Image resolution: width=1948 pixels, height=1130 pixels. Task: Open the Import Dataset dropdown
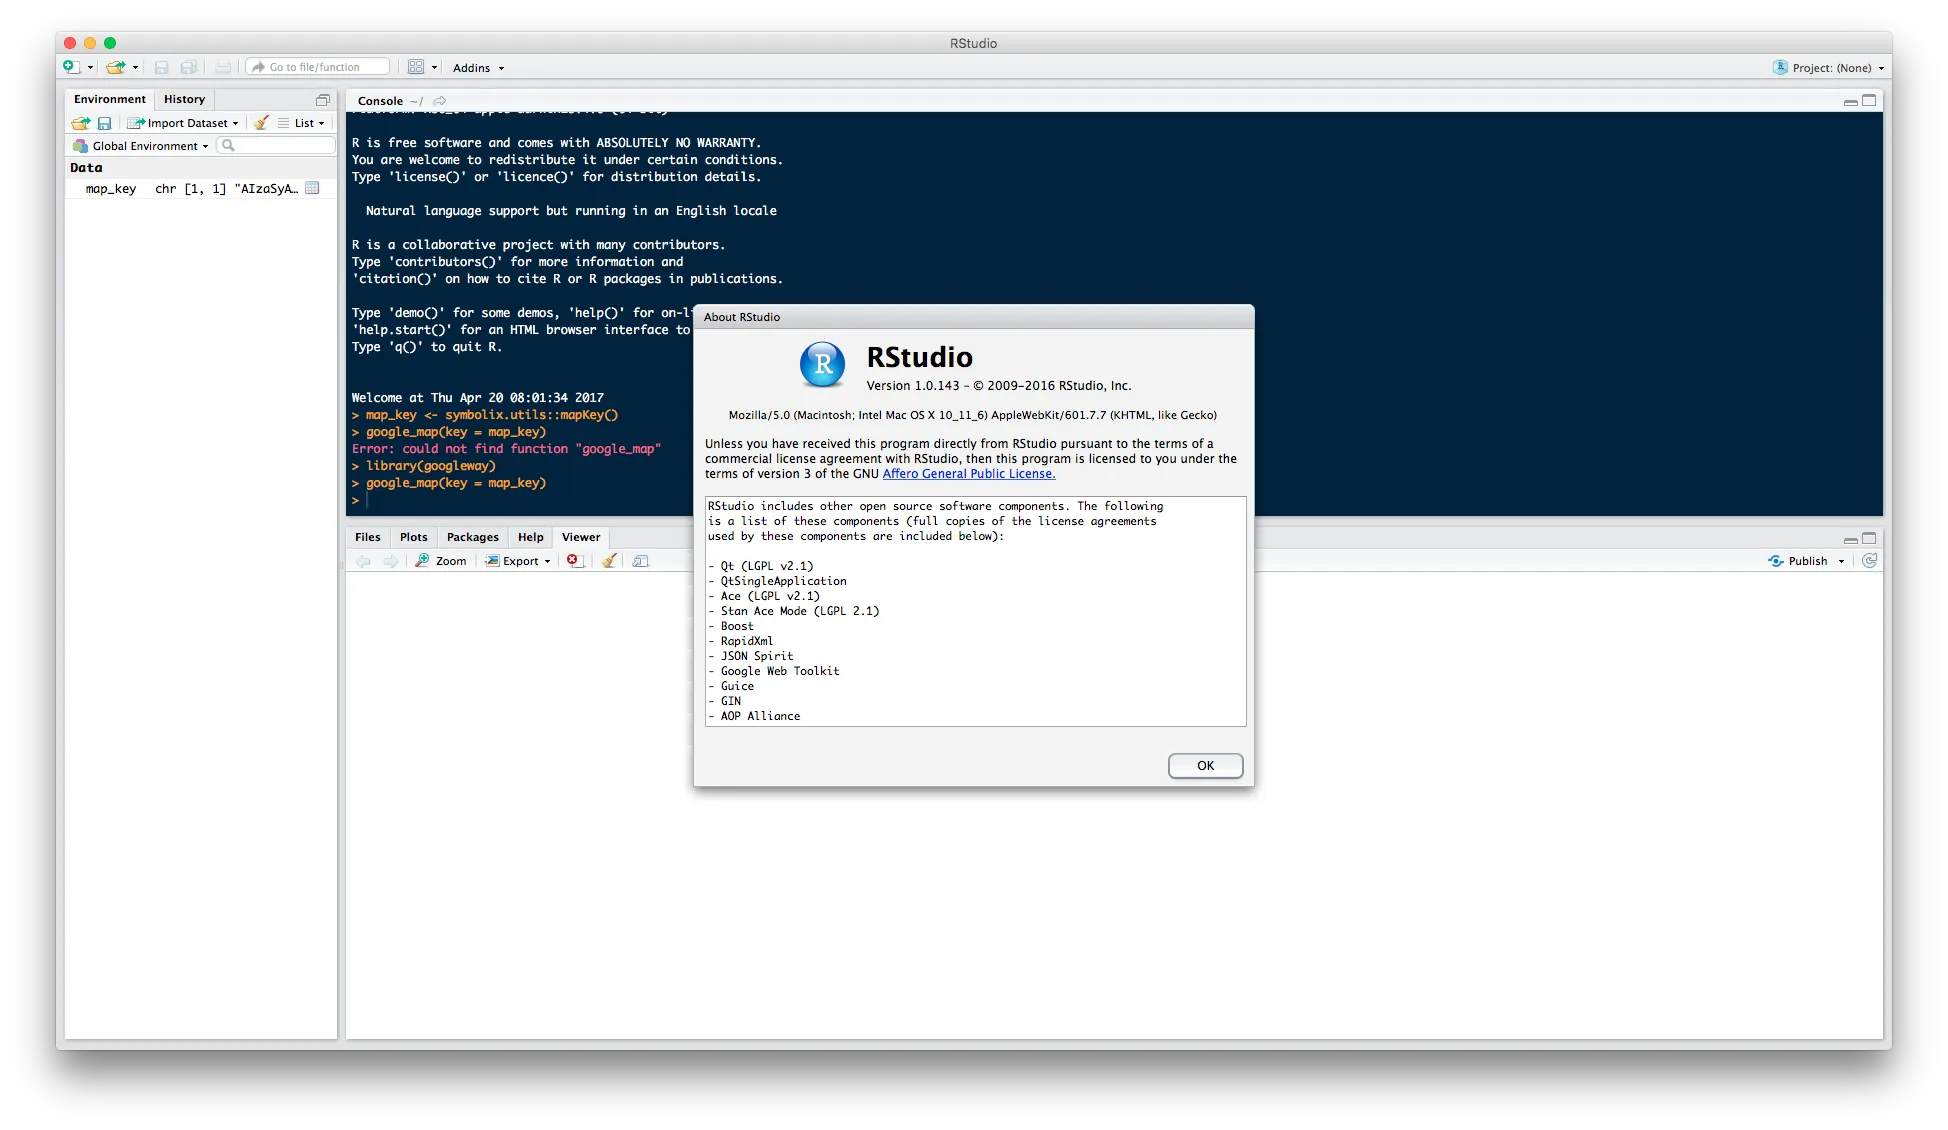click(x=183, y=123)
